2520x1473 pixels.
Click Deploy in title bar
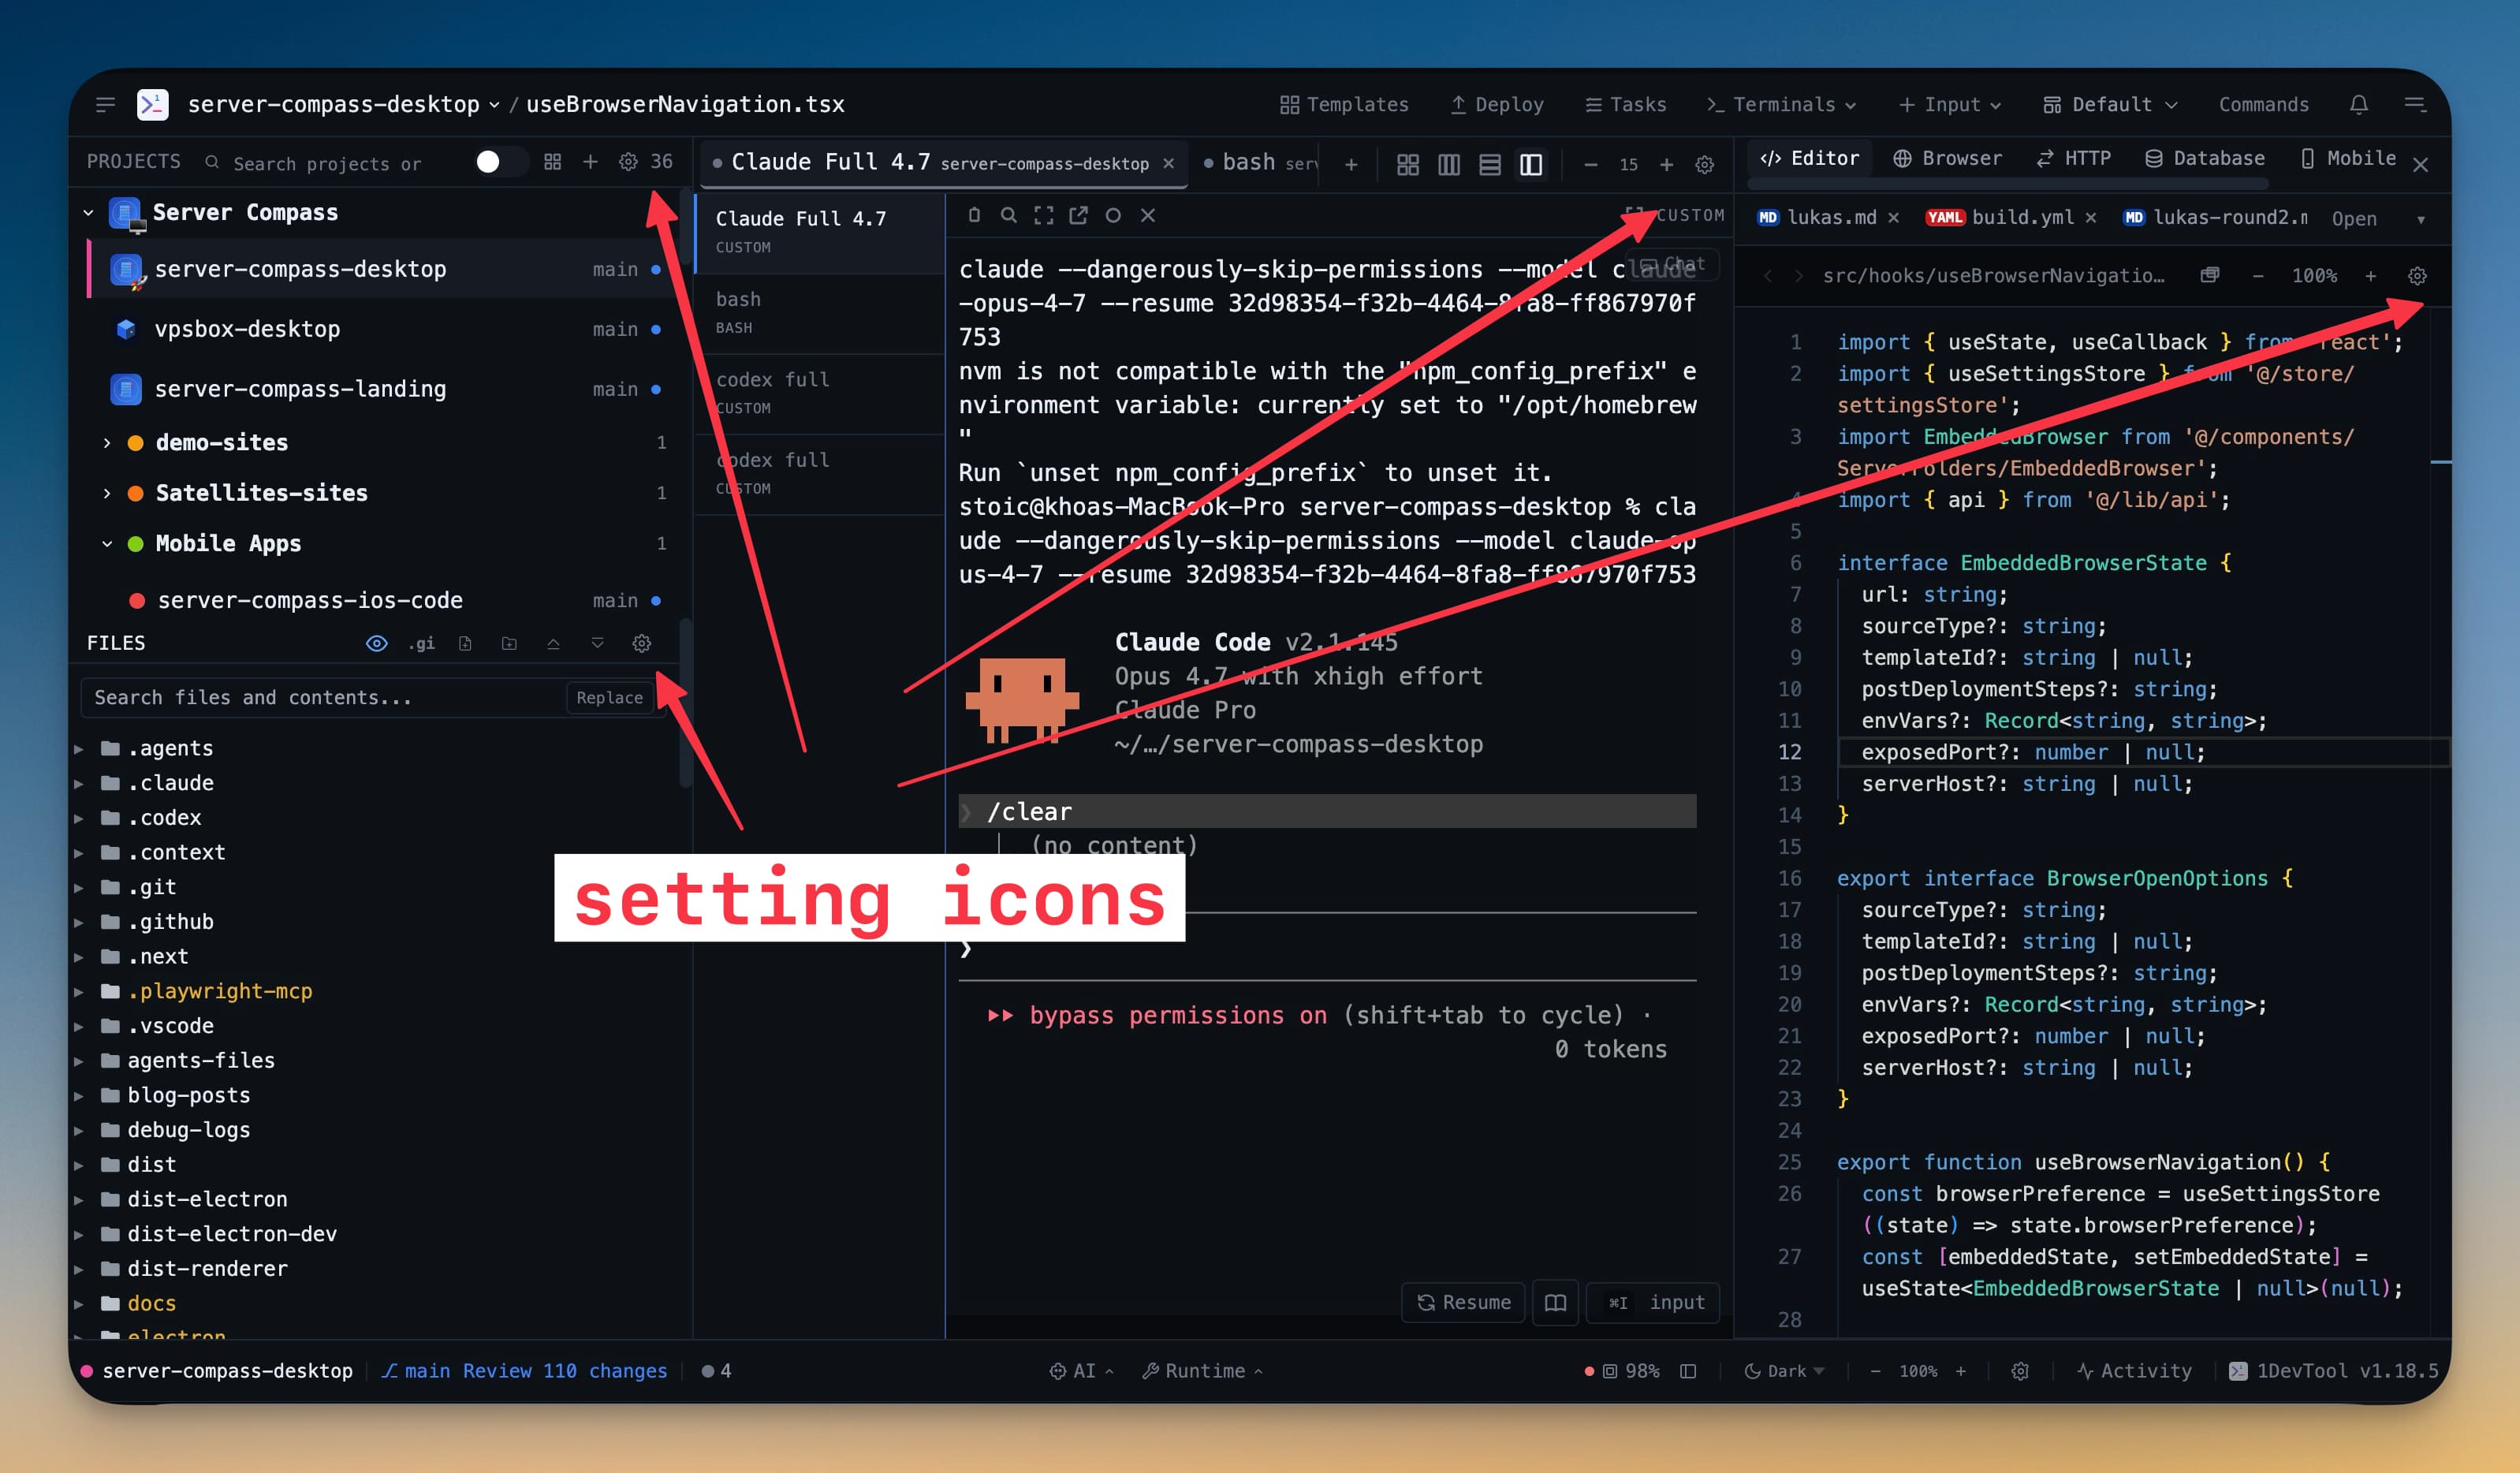tap(1496, 105)
